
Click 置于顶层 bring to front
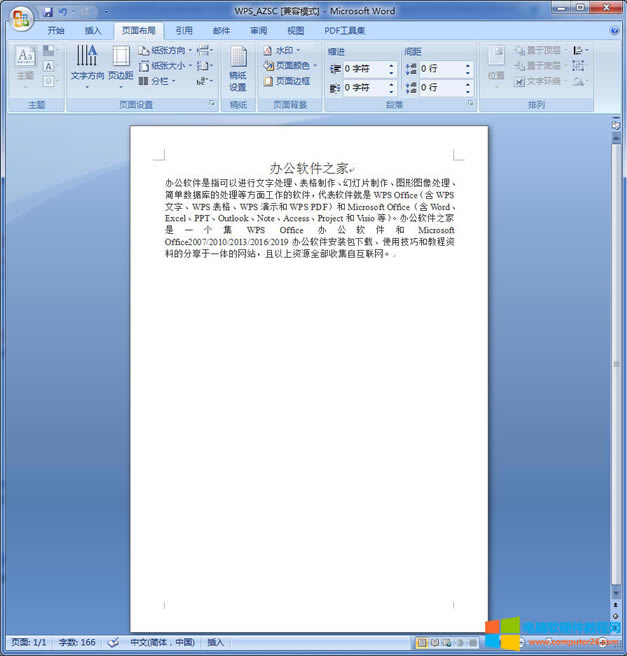[540, 51]
